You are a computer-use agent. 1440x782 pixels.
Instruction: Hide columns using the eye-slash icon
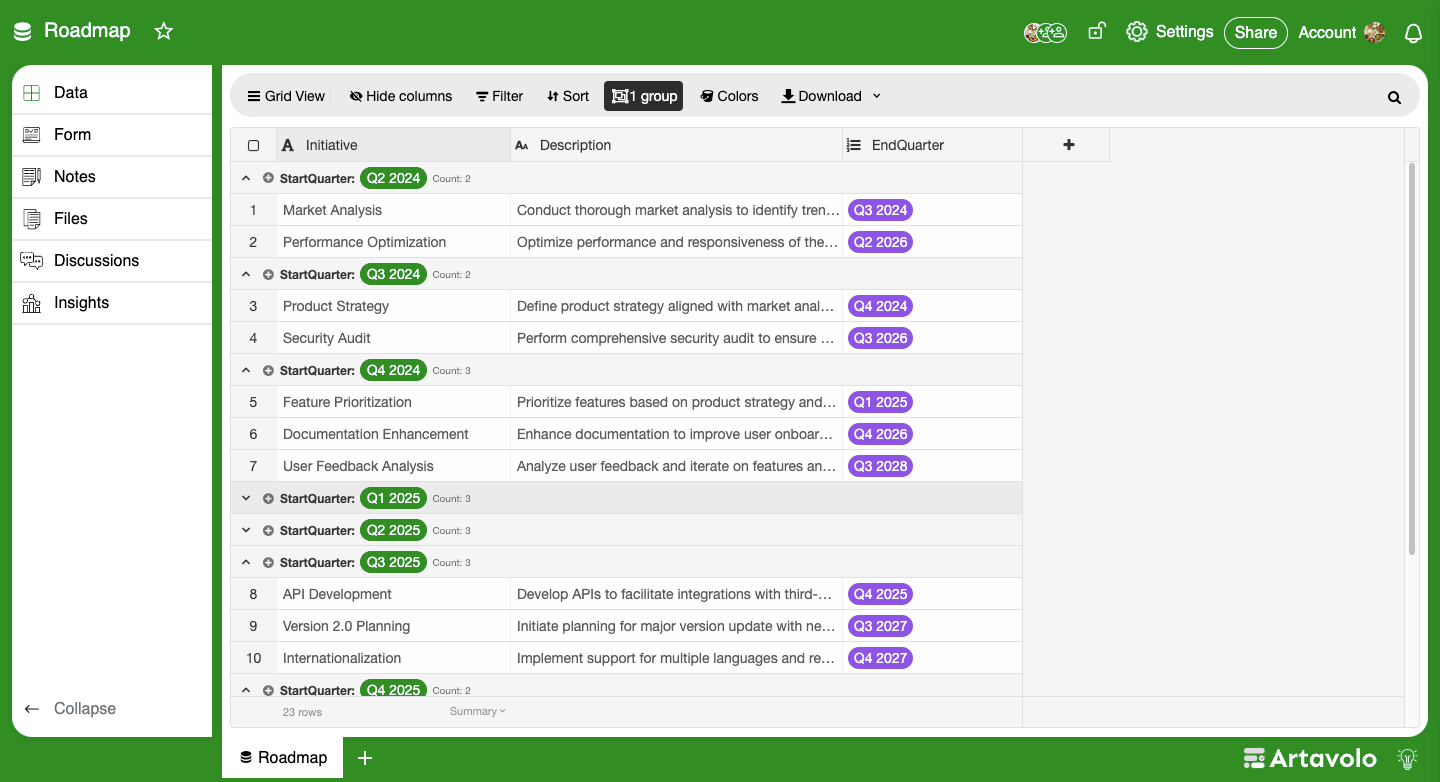(400, 95)
